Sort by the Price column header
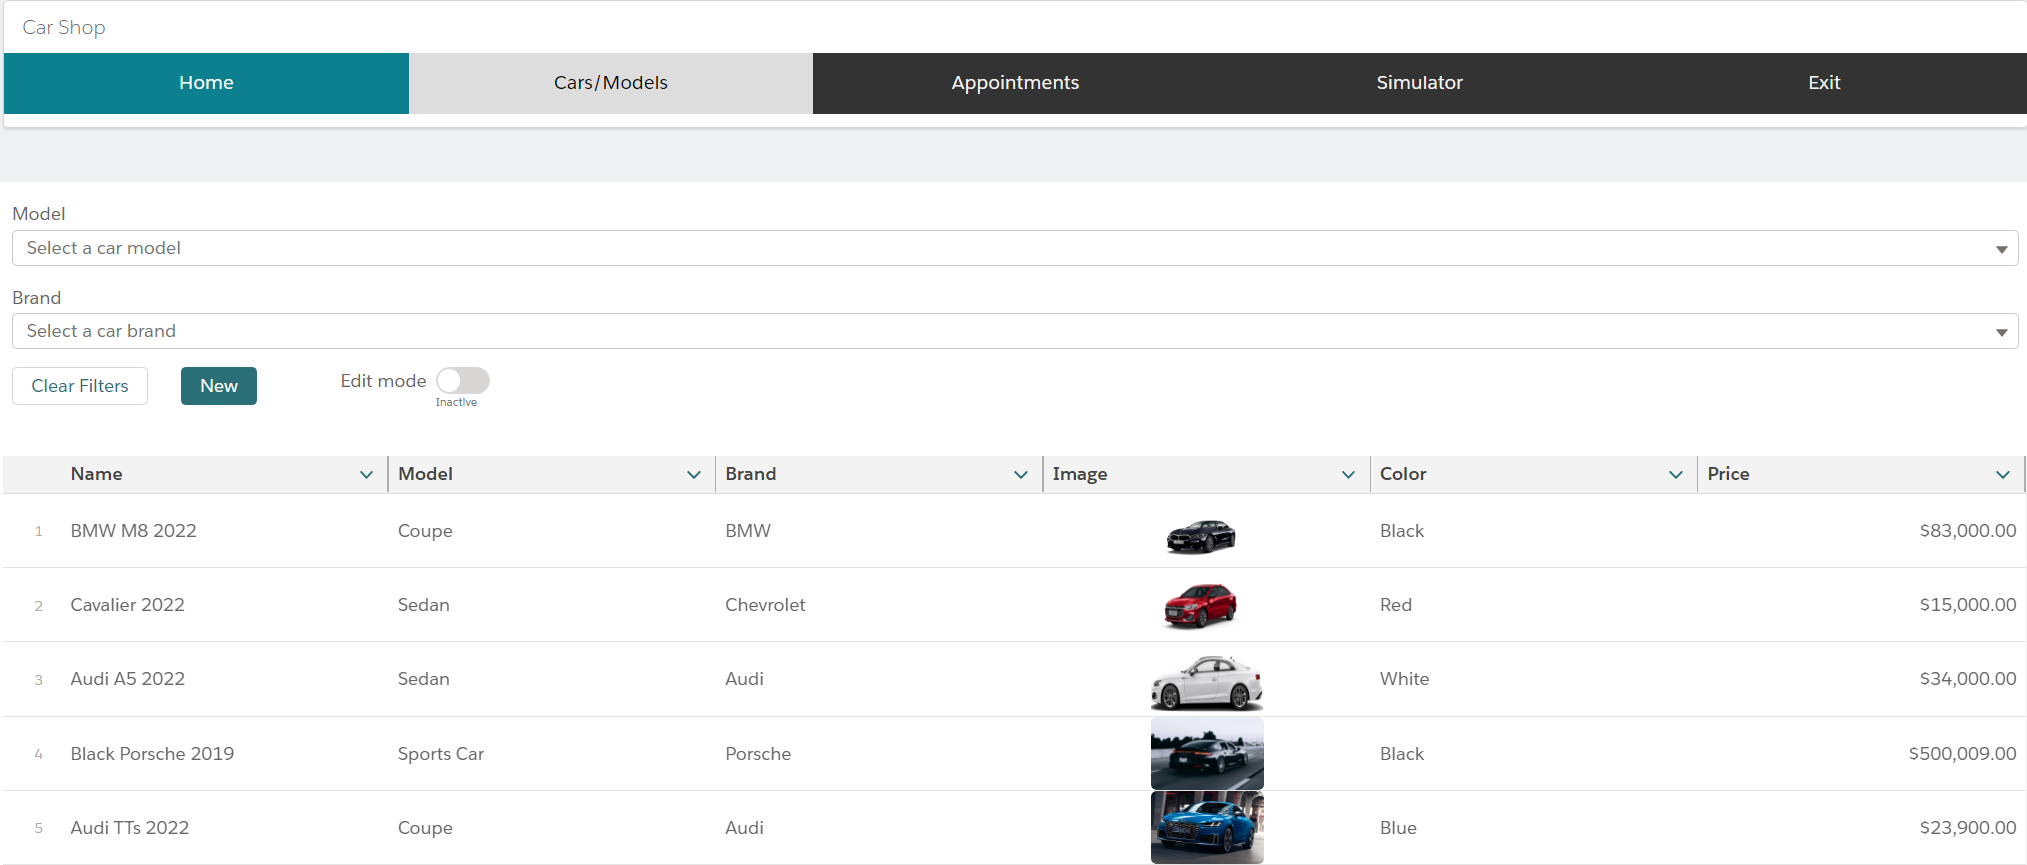The height and width of the screenshot is (865, 2027). 1728,474
